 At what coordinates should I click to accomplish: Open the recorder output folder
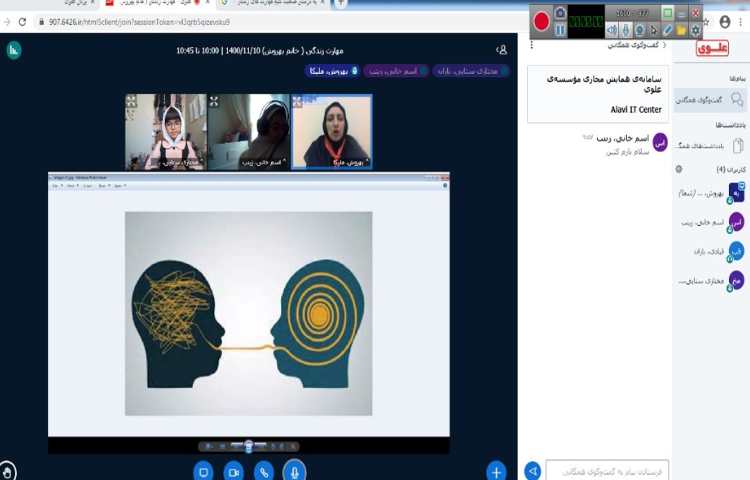(682, 30)
